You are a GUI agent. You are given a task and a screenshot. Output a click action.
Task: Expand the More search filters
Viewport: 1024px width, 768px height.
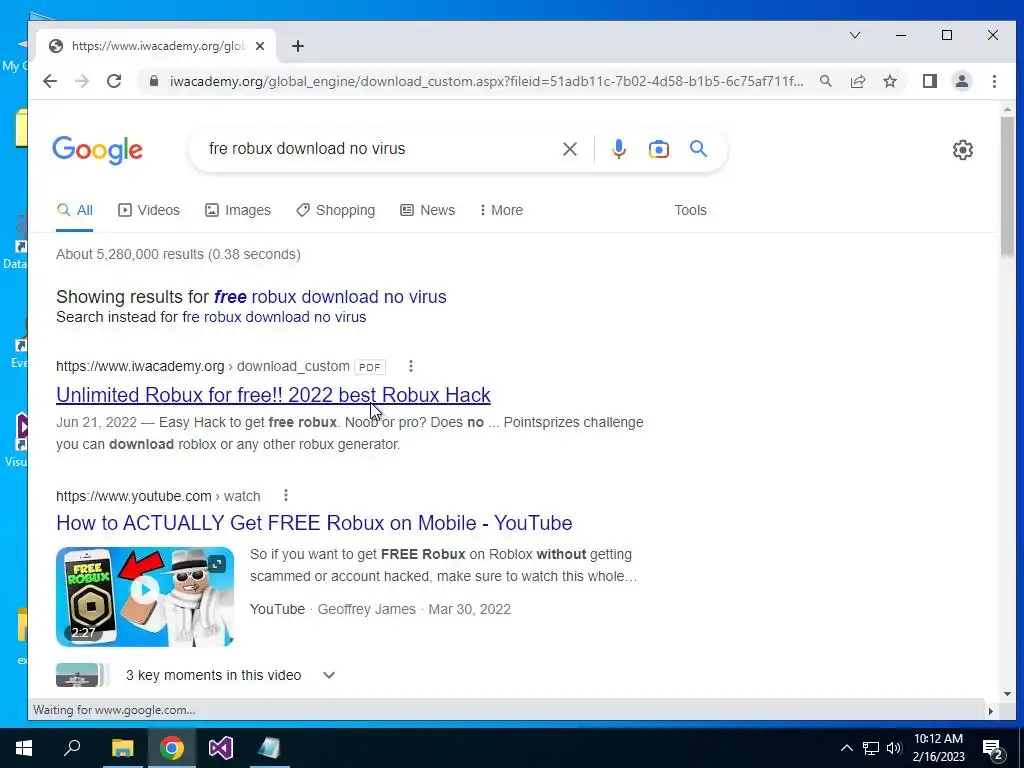pyautogui.click(x=502, y=210)
